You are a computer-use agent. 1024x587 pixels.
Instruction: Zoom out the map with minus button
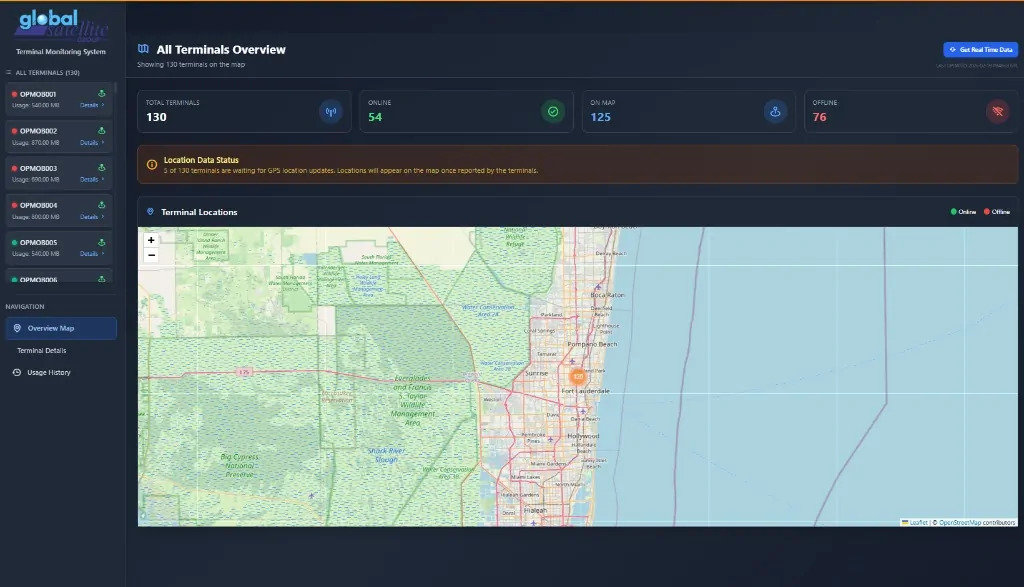click(151, 255)
